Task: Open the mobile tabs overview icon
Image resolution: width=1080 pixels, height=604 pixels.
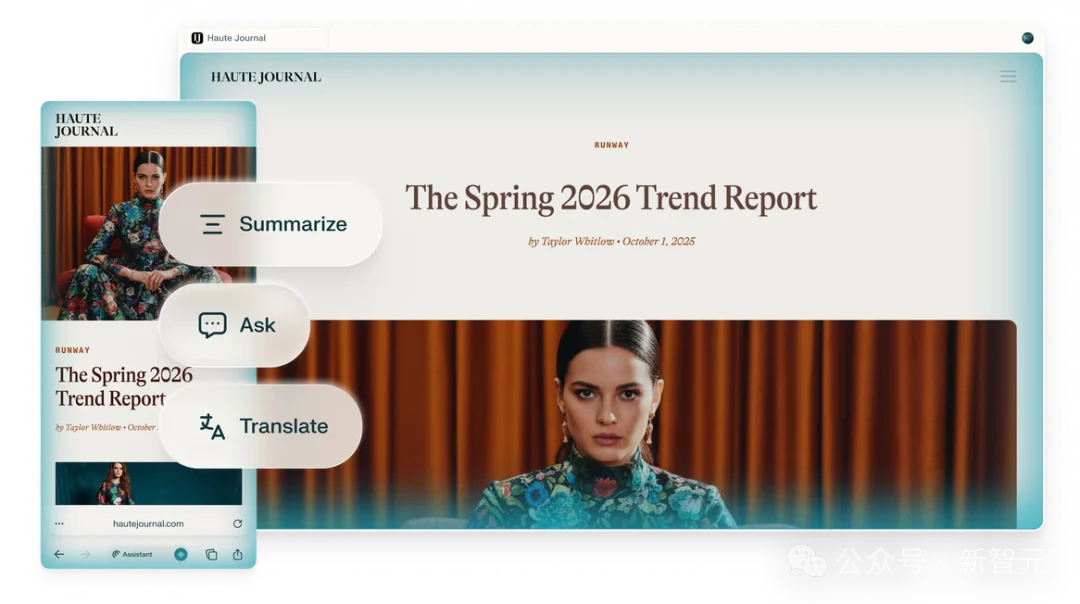Action: pos(211,554)
